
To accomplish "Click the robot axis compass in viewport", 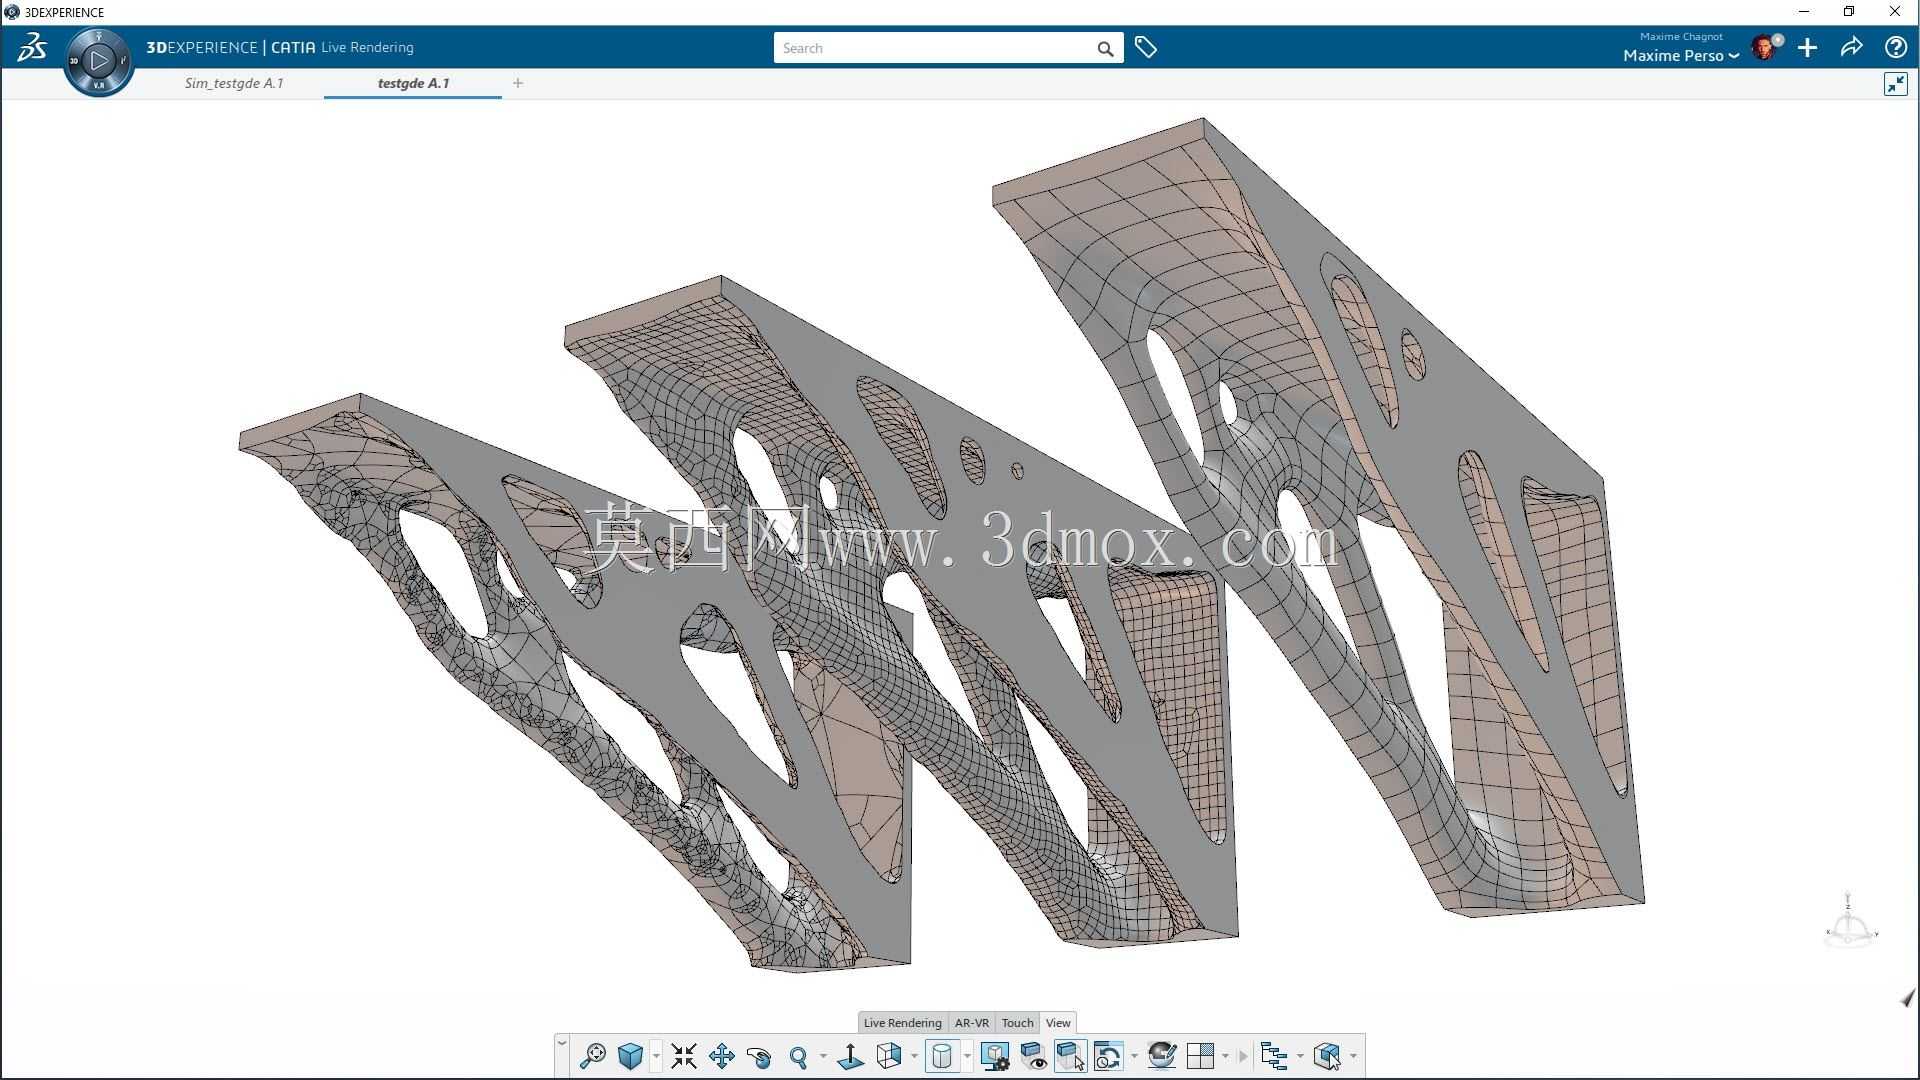I will (x=1849, y=920).
